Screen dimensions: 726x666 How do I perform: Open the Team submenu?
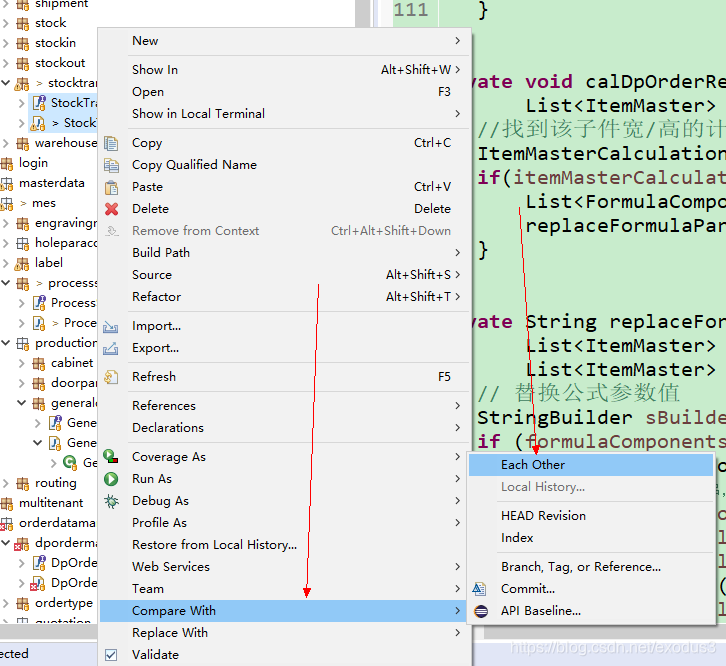[x=285, y=589]
